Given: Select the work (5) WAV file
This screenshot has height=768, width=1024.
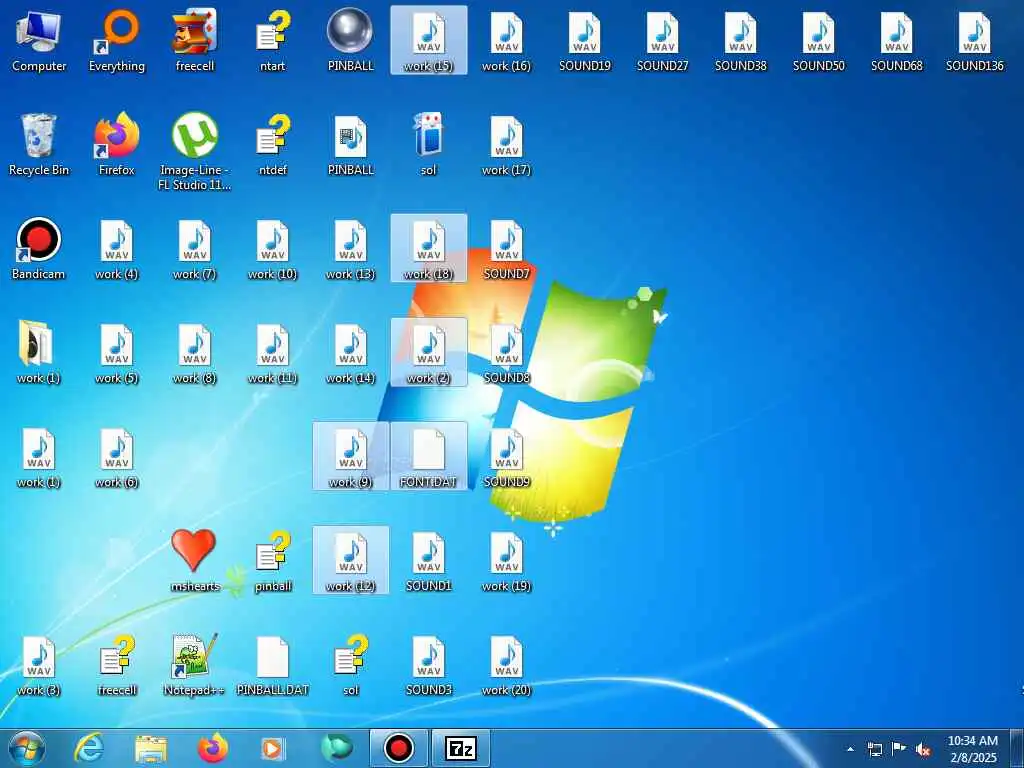Looking at the screenshot, I should tap(117, 353).
